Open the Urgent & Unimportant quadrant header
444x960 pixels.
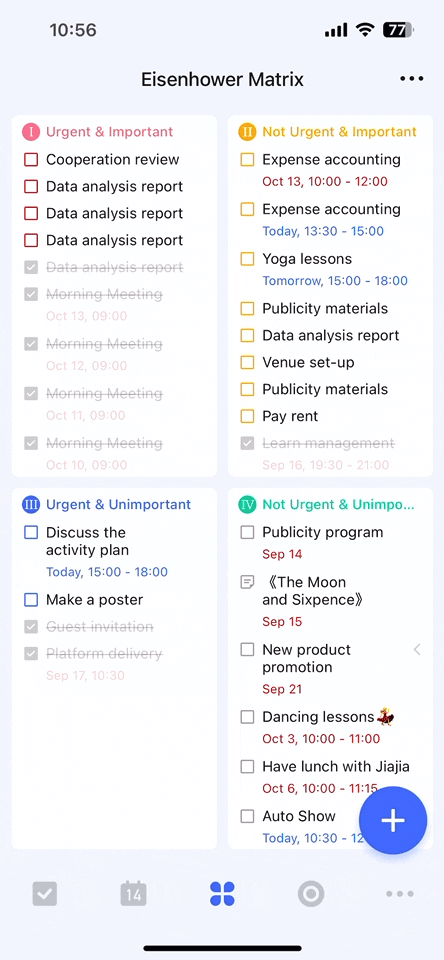(x=119, y=504)
